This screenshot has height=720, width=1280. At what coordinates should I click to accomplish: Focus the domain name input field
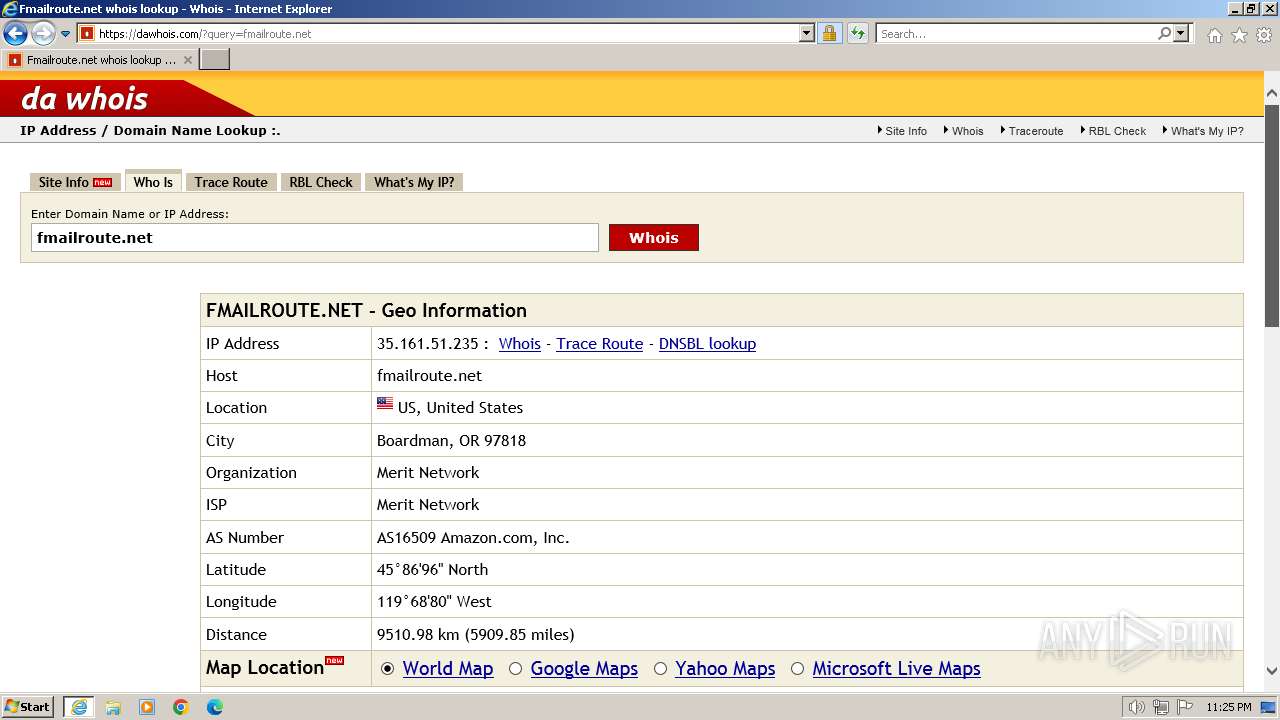(314, 237)
